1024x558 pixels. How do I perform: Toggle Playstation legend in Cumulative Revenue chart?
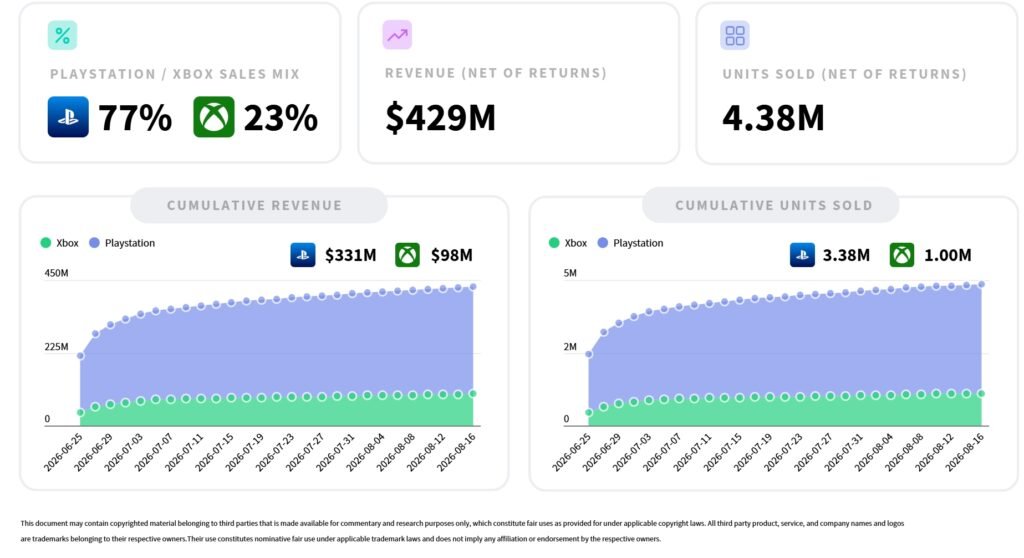pyautogui.click(x=122, y=243)
